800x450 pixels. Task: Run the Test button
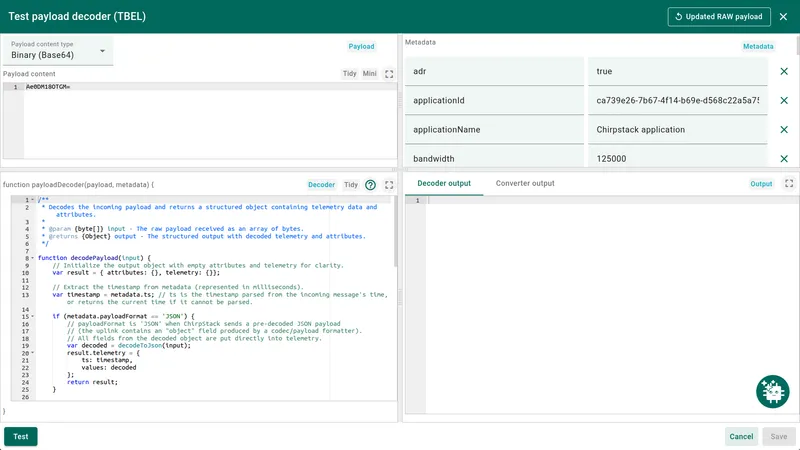point(20,437)
